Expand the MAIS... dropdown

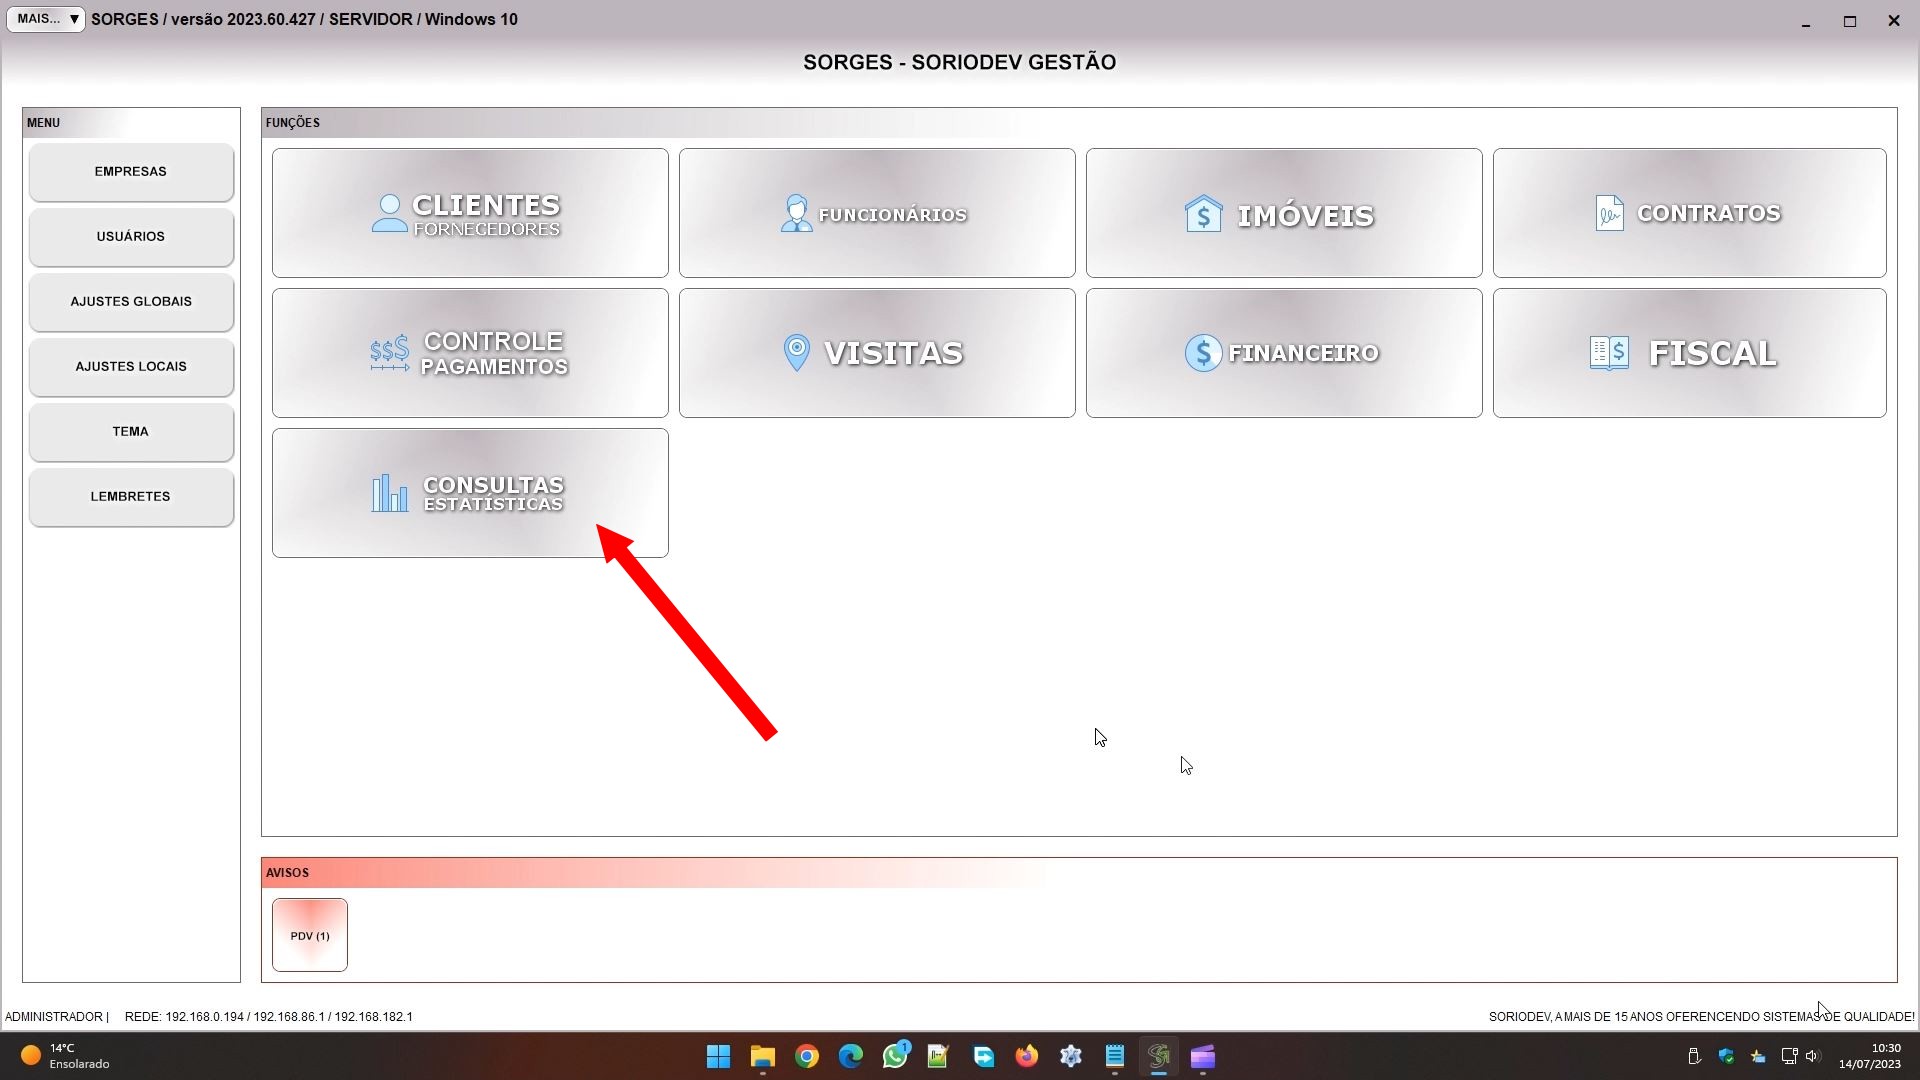tap(46, 19)
